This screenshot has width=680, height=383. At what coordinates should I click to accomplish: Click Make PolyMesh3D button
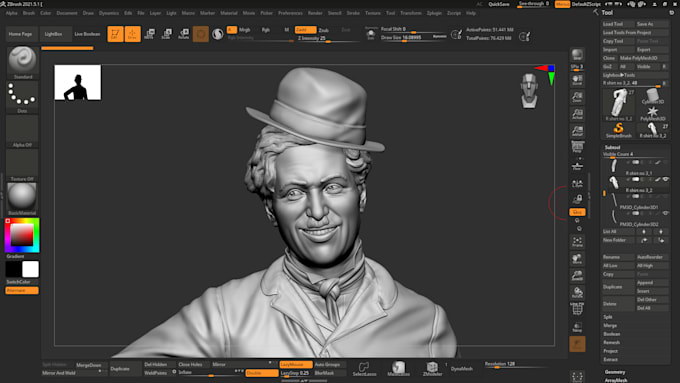coord(644,58)
